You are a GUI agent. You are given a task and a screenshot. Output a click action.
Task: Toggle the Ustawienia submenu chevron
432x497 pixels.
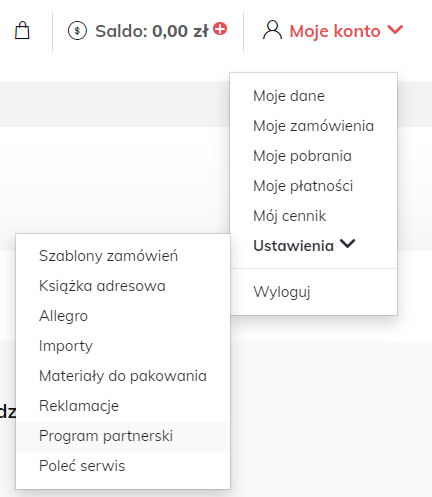click(x=348, y=244)
